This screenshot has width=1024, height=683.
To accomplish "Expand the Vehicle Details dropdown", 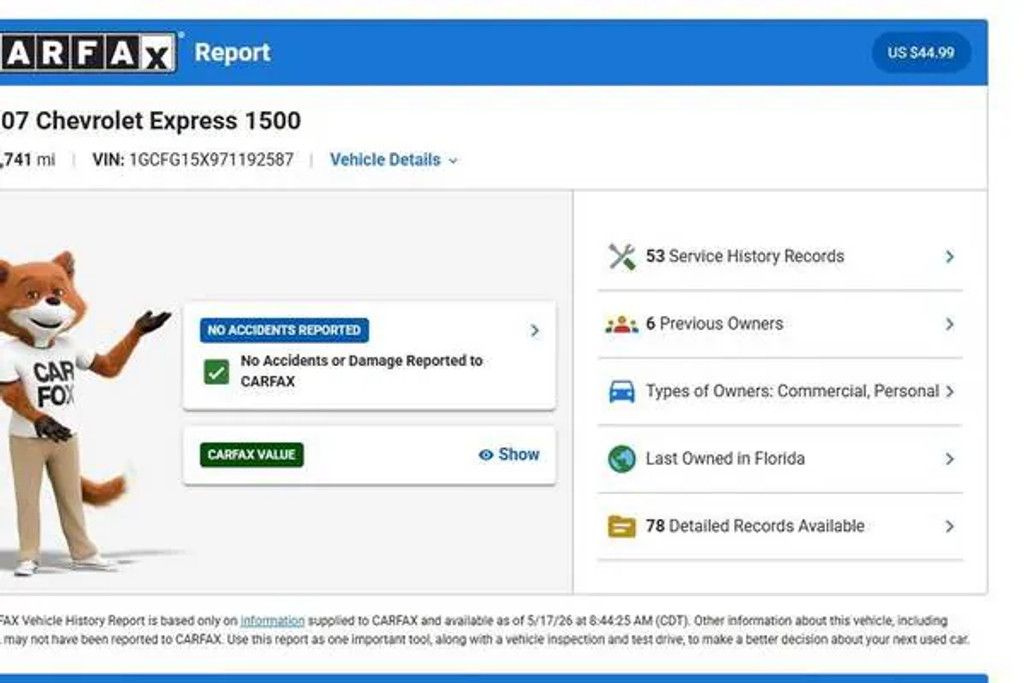I will (394, 160).
